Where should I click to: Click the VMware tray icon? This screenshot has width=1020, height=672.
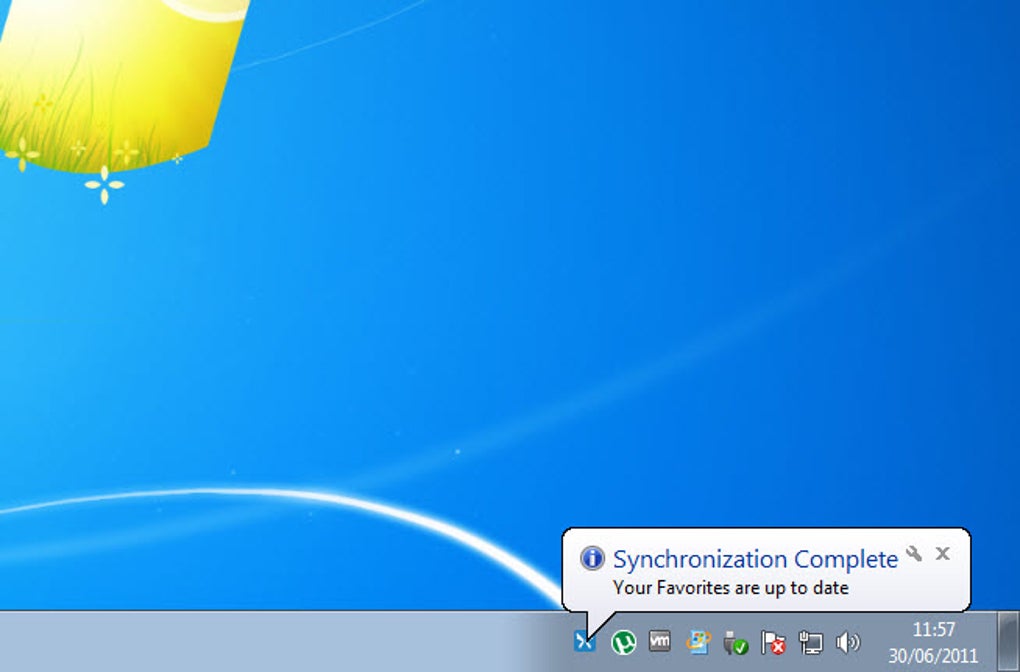[660, 641]
